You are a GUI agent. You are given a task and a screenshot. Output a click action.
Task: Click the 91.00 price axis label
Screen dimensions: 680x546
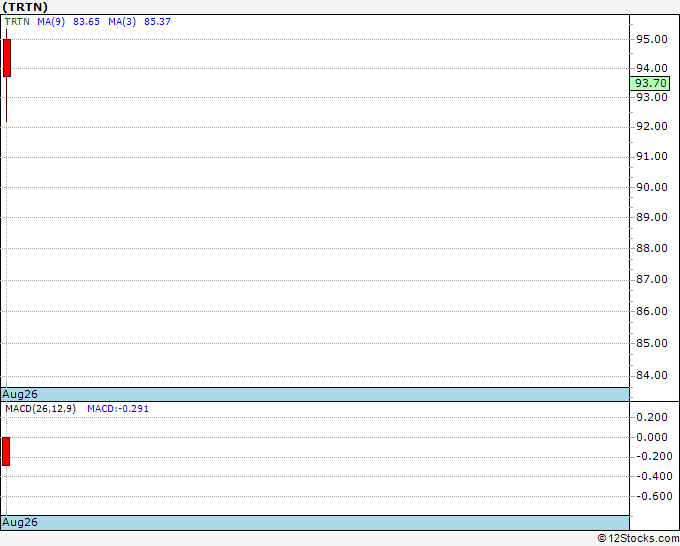pos(651,156)
